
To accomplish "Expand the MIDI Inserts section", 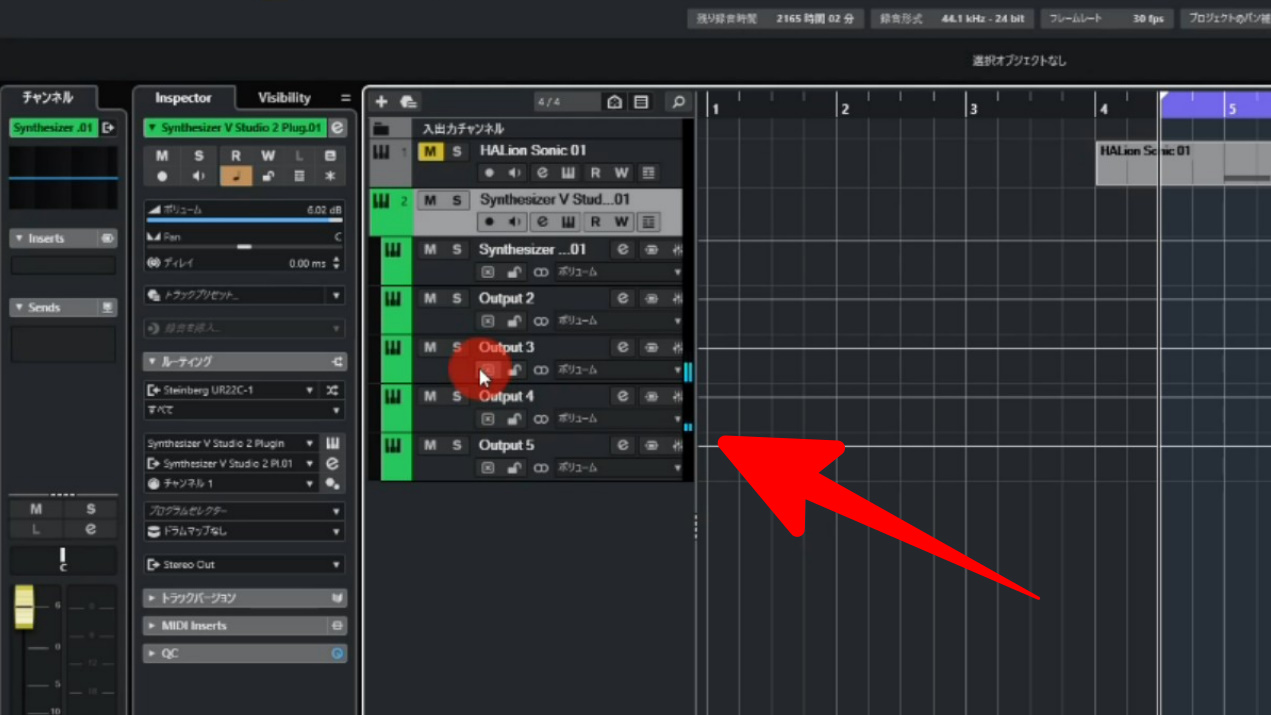I will point(152,626).
